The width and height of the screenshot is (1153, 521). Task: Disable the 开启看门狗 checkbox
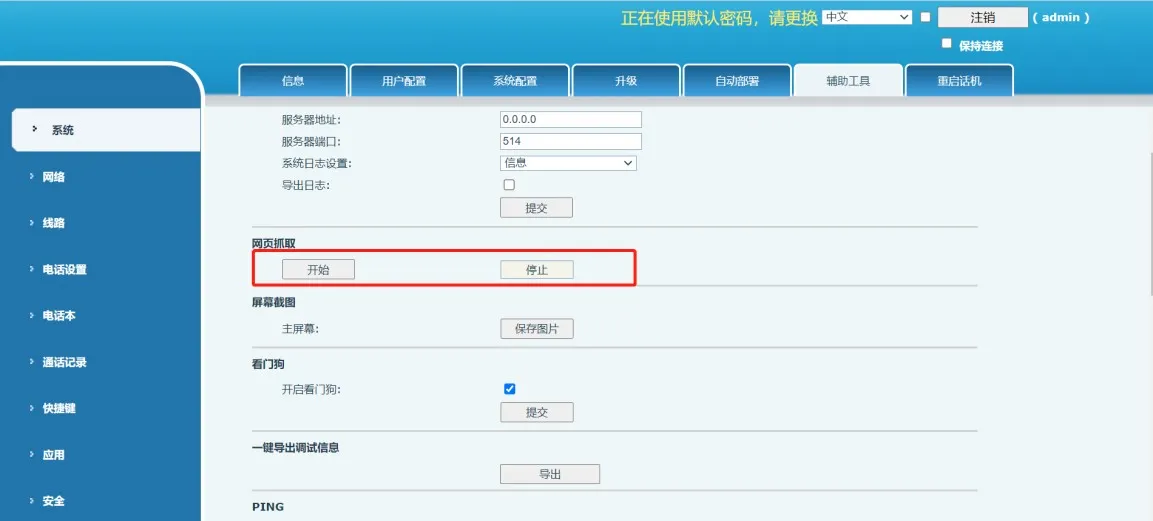point(509,389)
